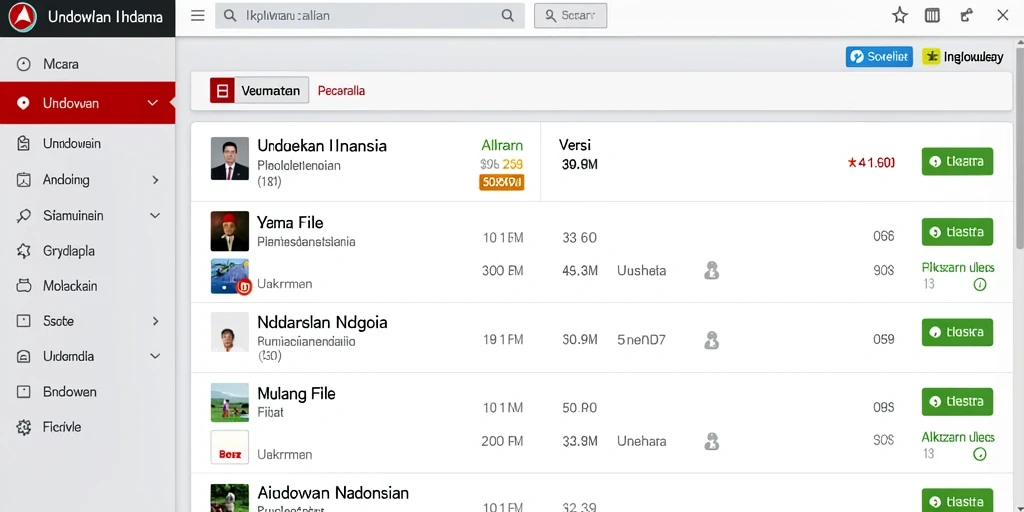
Task: Click the share icon in top bar
Action: [967, 16]
